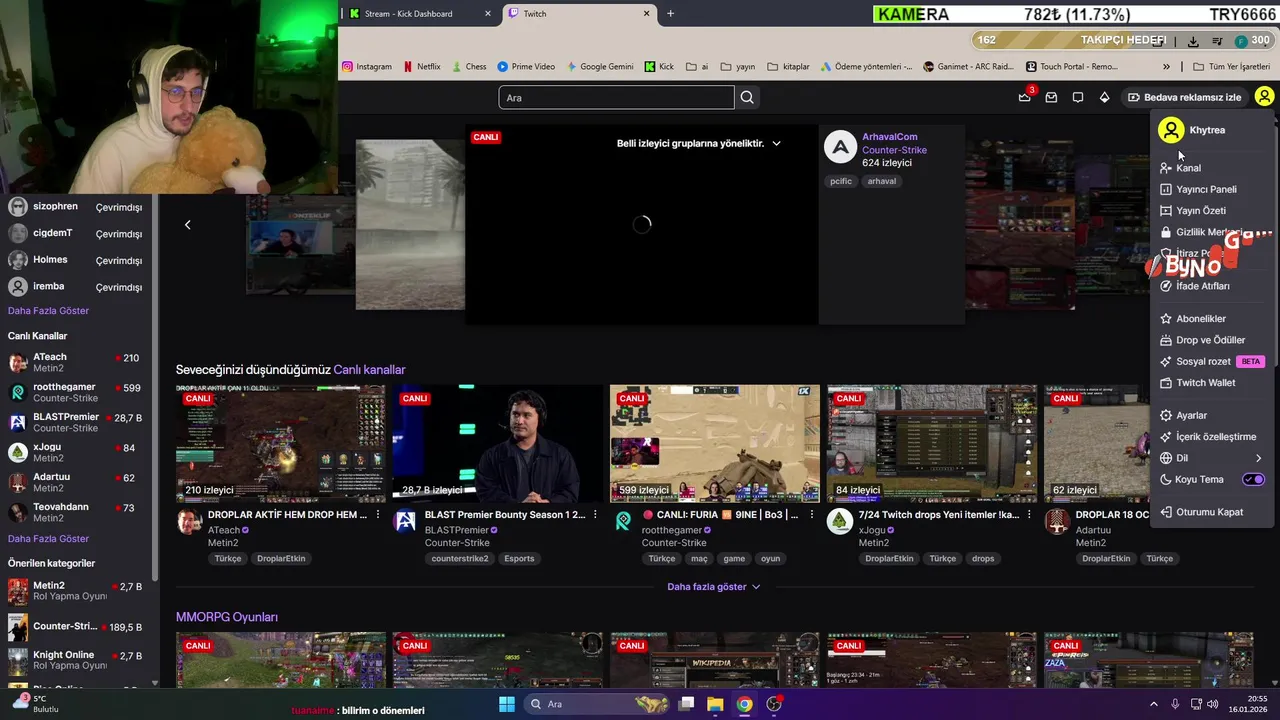
Task: Show more followed channels via first Daha Fazla Göster
Action: (48, 311)
